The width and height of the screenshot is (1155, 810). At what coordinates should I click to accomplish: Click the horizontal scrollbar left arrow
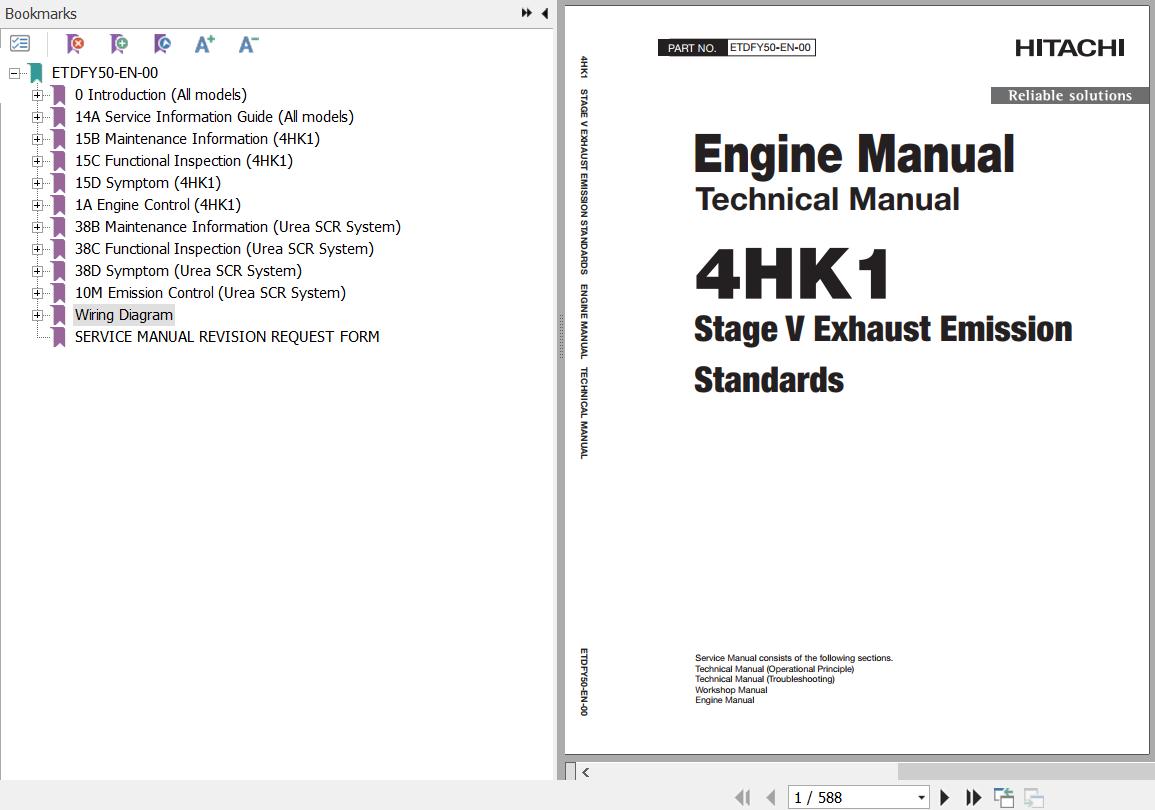pyautogui.click(x=586, y=772)
